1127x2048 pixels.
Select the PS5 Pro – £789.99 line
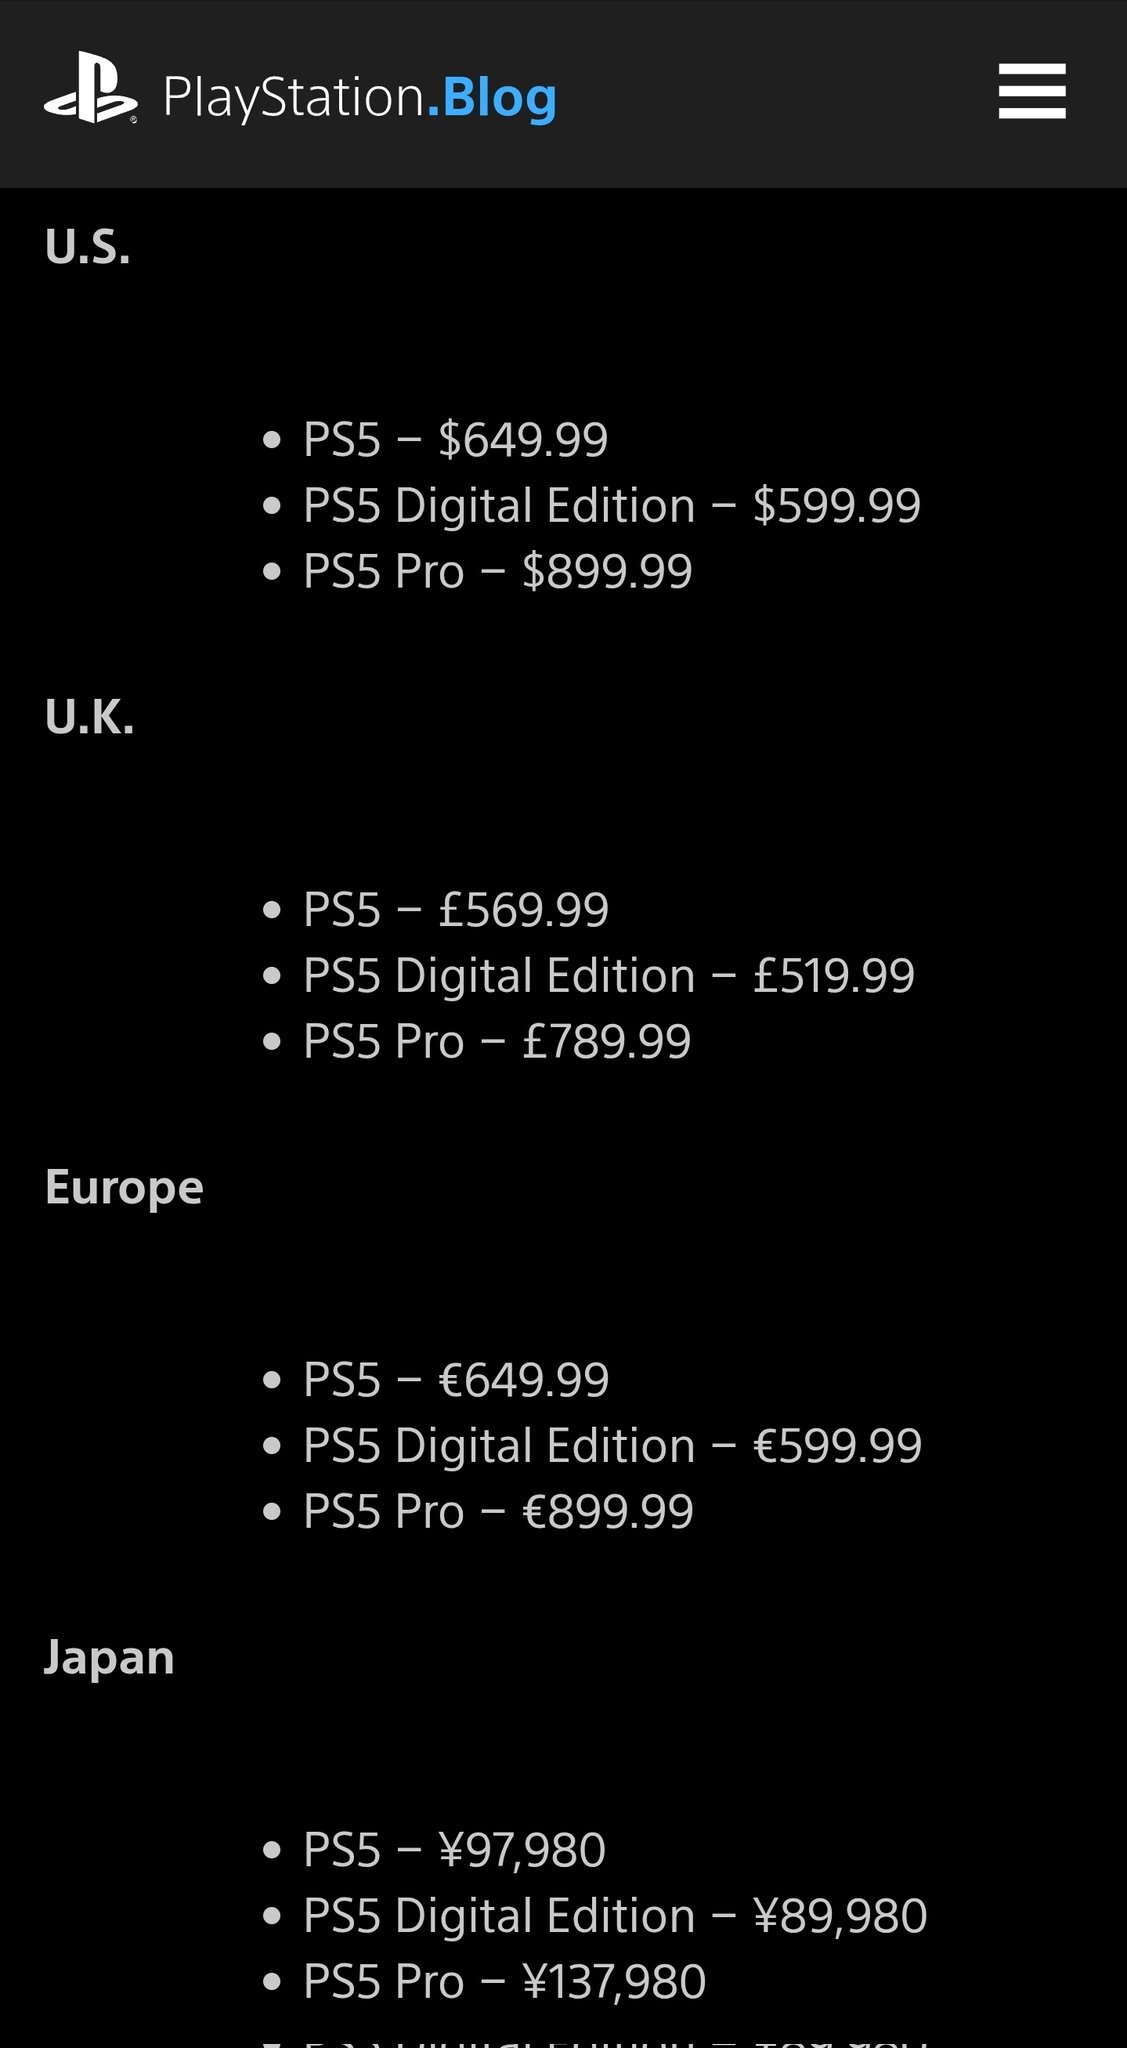pyautogui.click(x=497, y=1041)
